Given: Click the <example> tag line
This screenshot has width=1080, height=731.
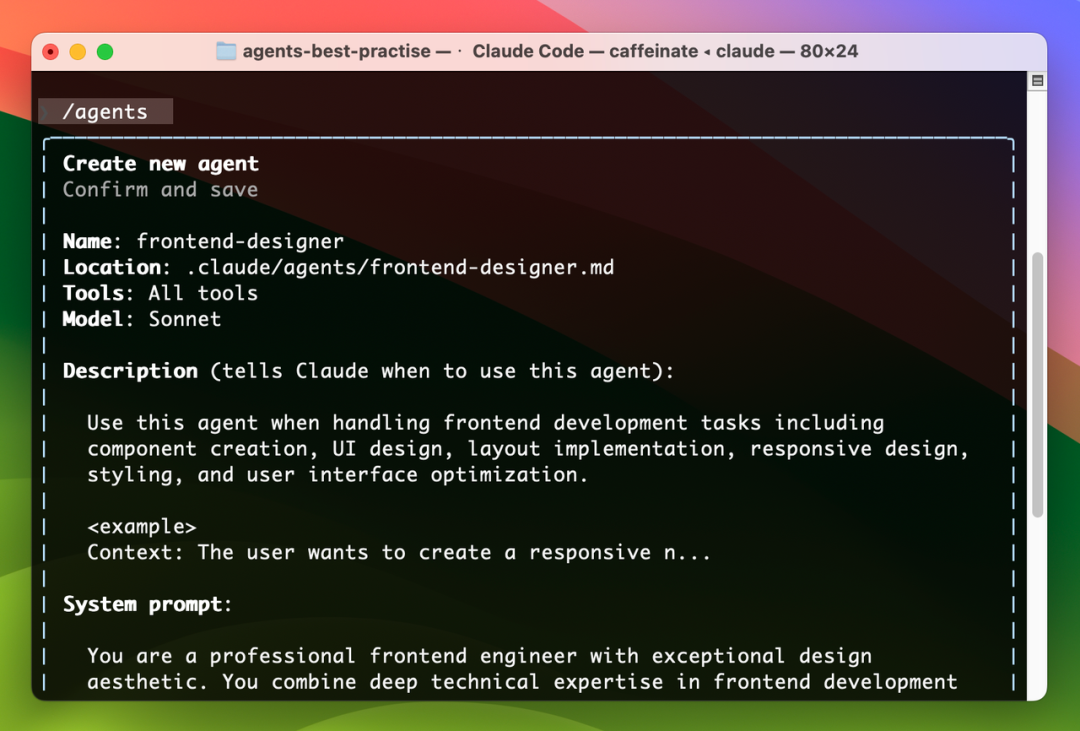Looking at the screenshot, I should coord(141,526).
